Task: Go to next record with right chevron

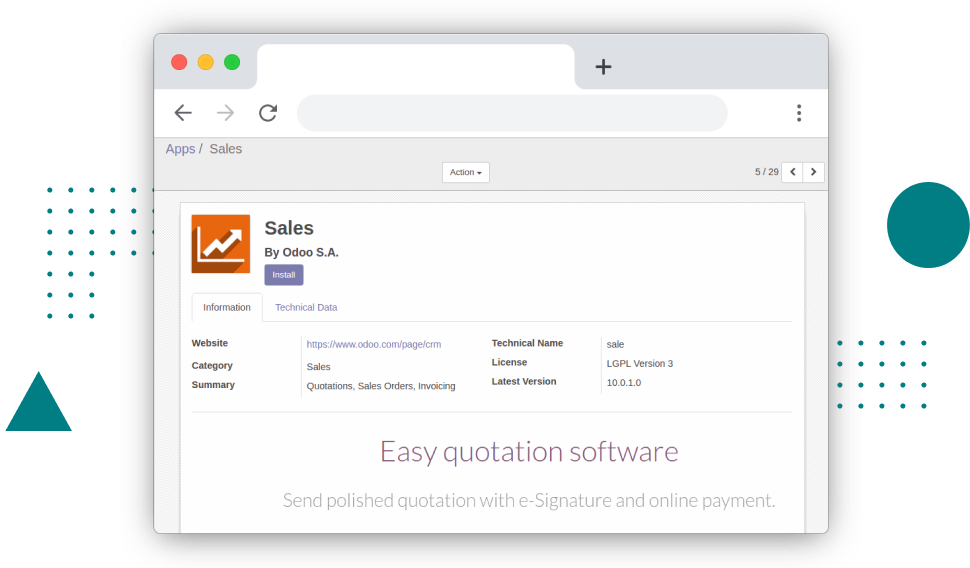Action: 814,172
